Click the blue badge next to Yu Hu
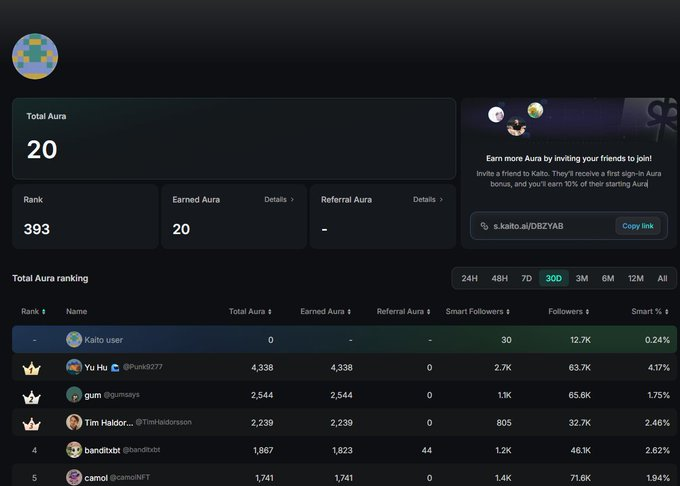The image size is (680, 486). click(115, 368)
